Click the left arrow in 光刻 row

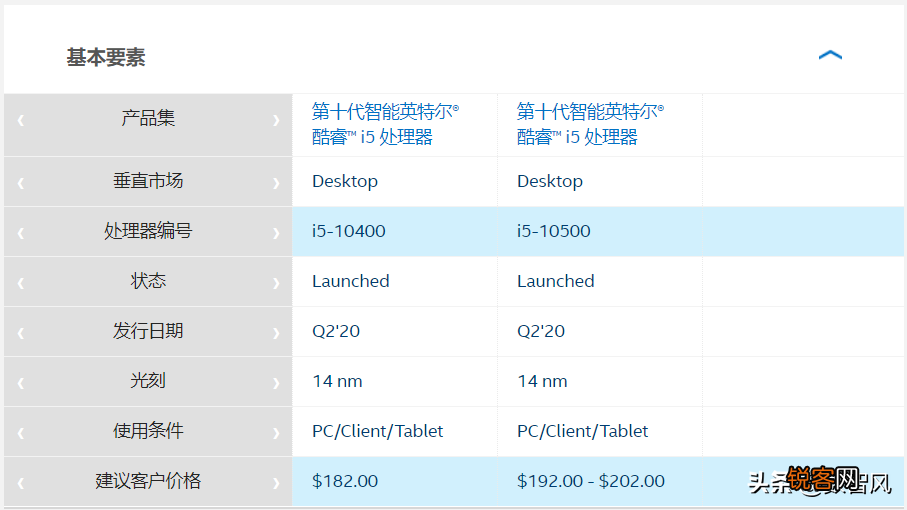[21, 383]
